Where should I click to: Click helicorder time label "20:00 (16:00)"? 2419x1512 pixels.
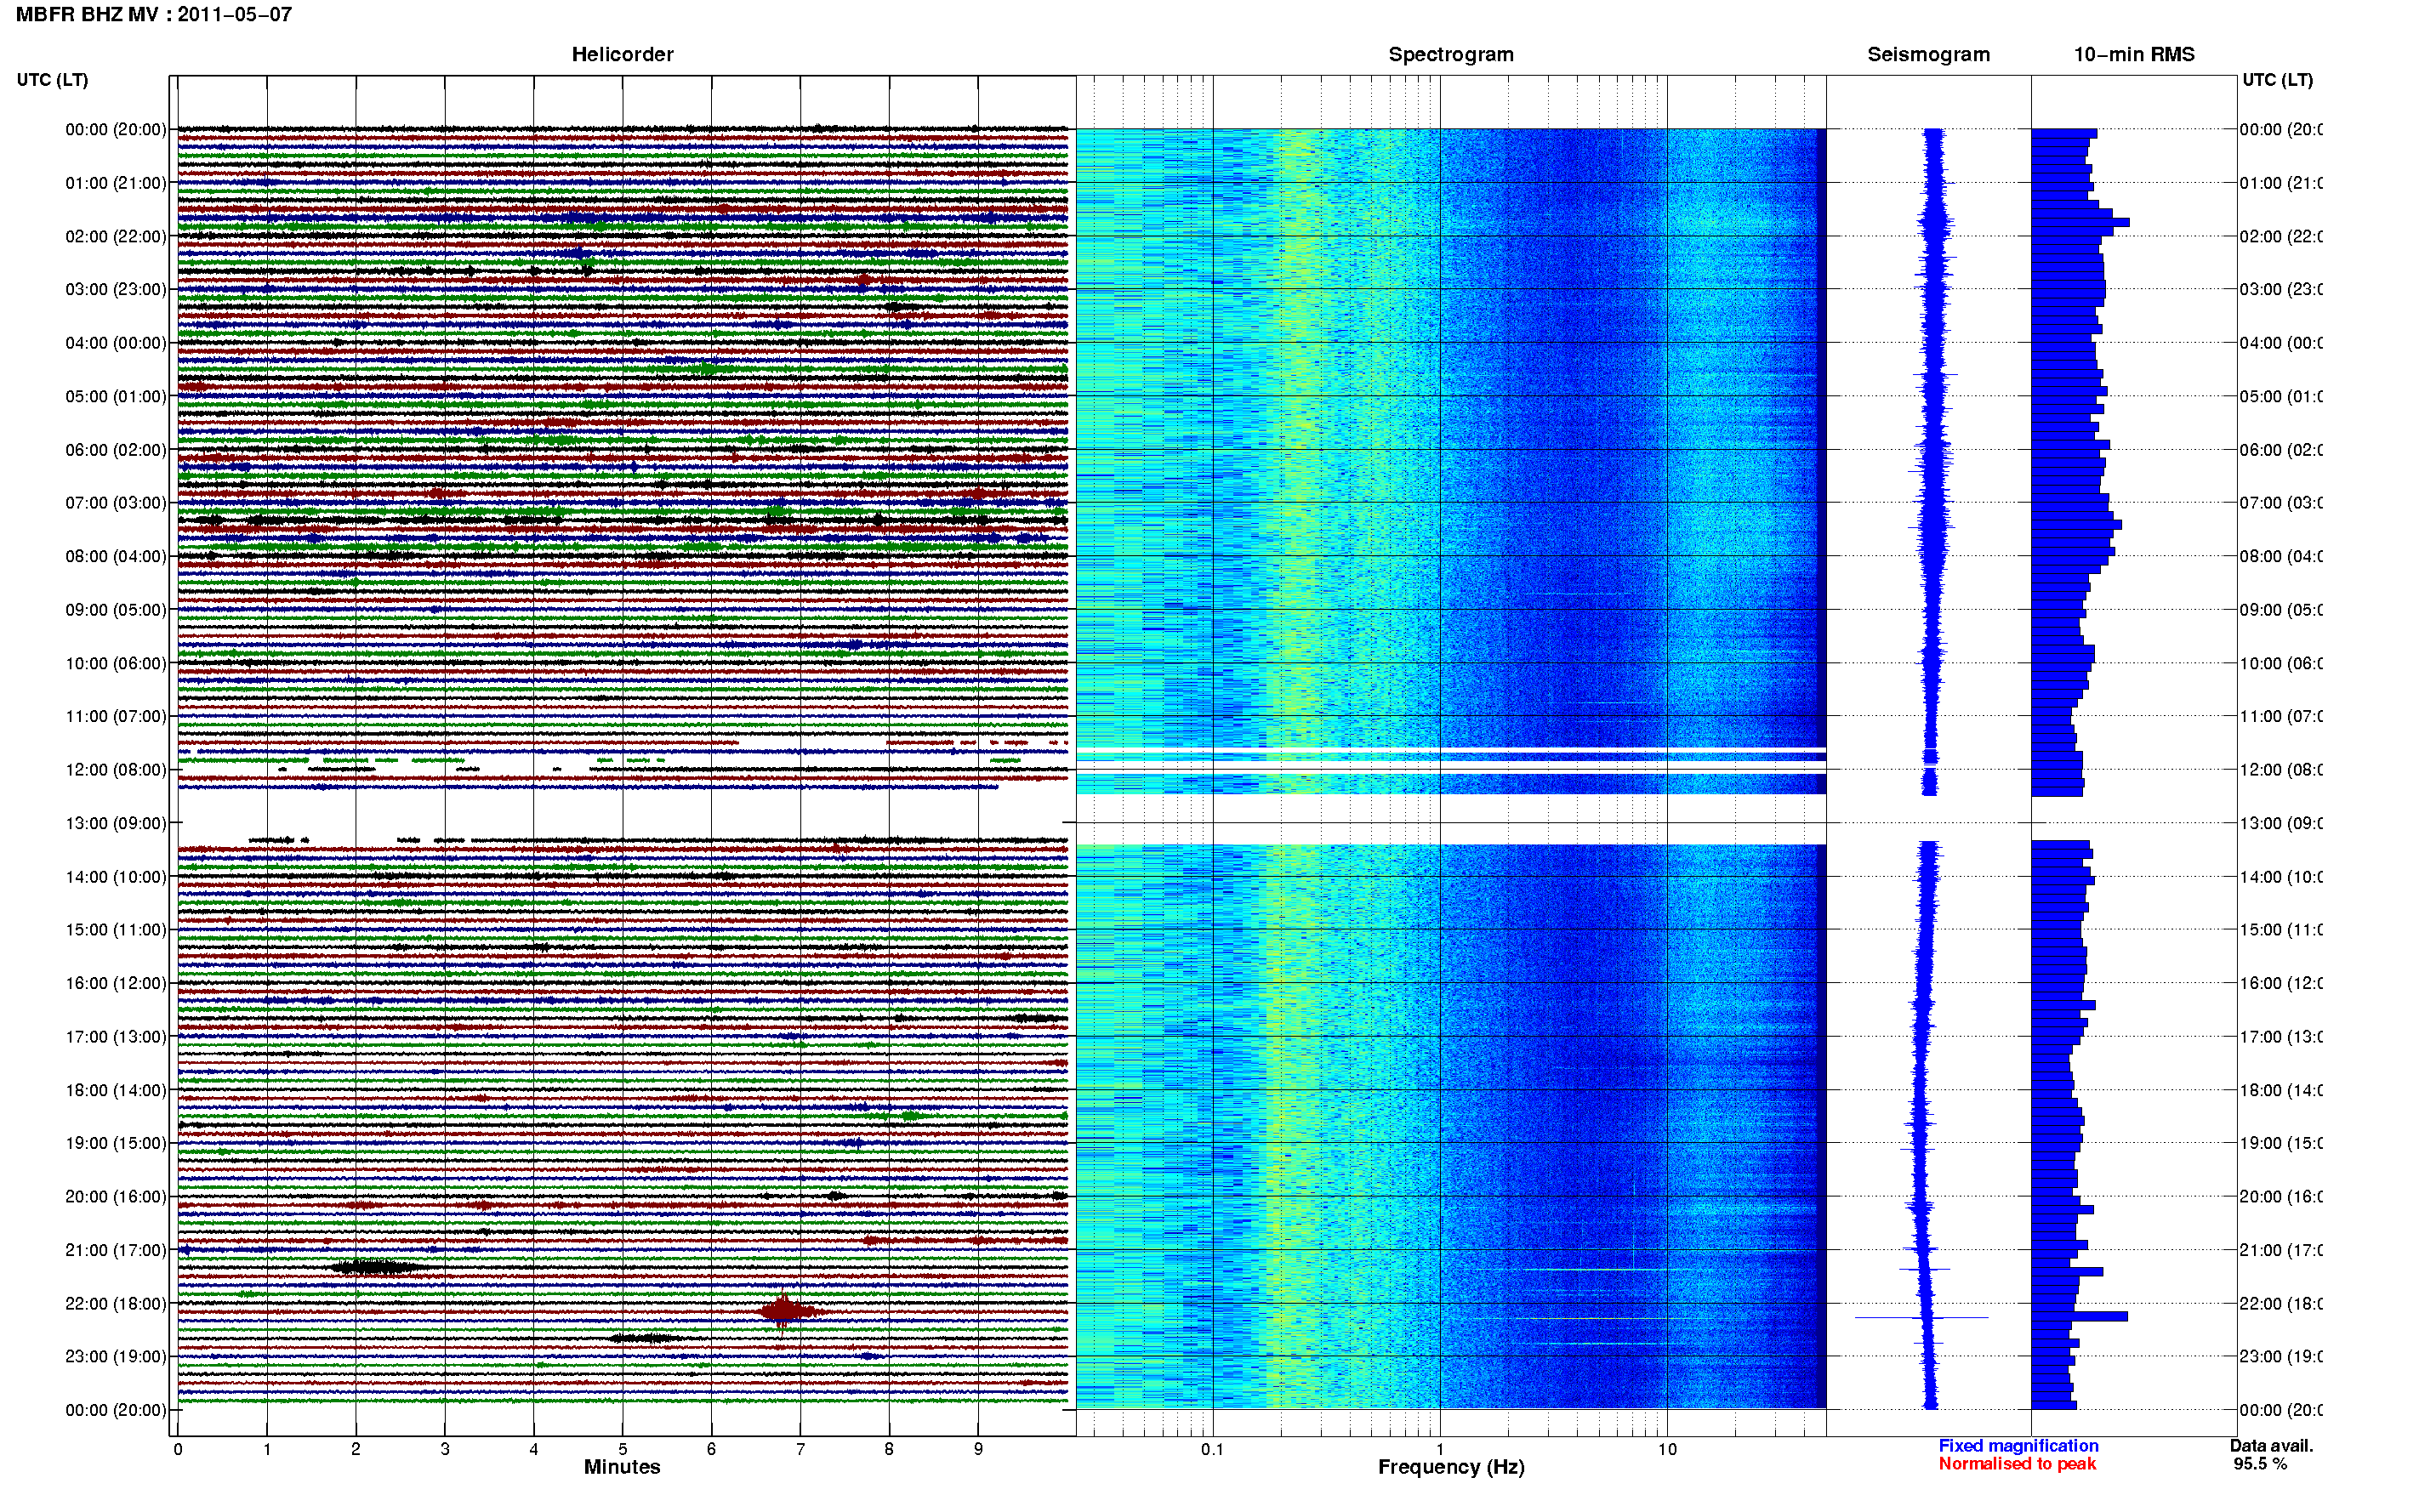coord(116,1197)
